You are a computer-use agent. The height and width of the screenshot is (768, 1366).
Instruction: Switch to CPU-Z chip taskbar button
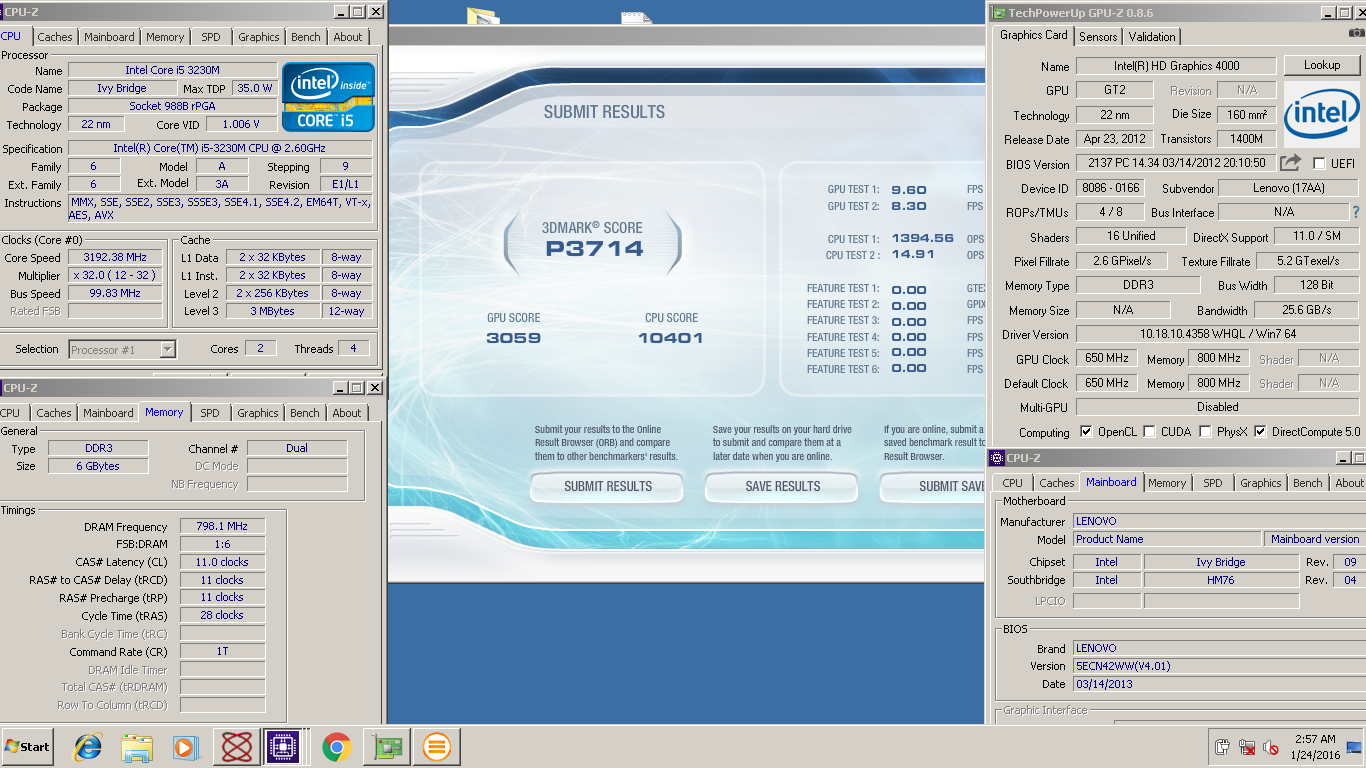click(x=285, y=747)
